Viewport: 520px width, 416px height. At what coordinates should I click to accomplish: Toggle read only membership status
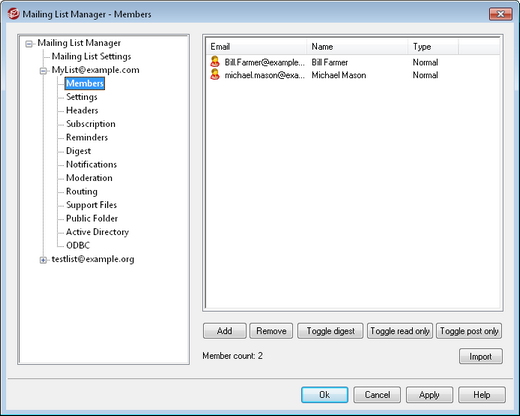click(400, 331)
